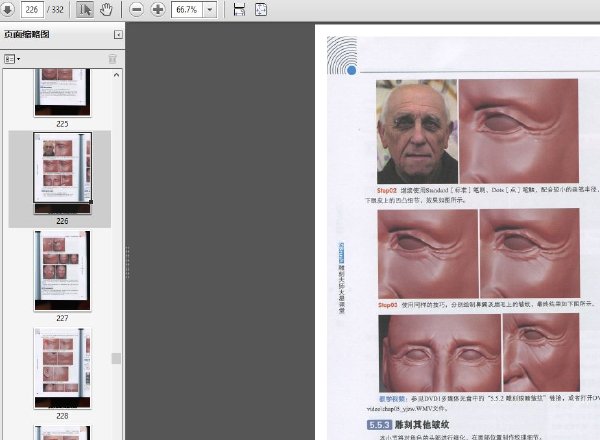The width and height of the screenshot is (600, 440).
Task: Collapse the page thumbnails panel
Action: (x=118, y=35)
